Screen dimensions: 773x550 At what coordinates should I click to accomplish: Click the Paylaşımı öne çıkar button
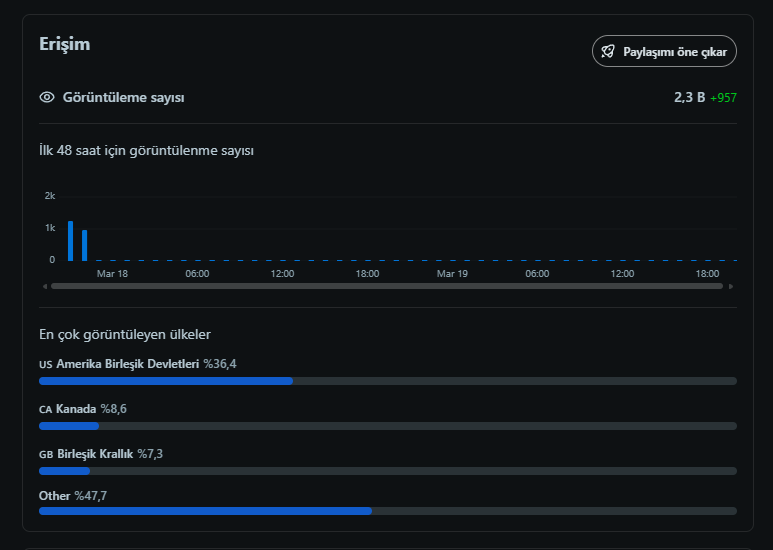[664, 51]
